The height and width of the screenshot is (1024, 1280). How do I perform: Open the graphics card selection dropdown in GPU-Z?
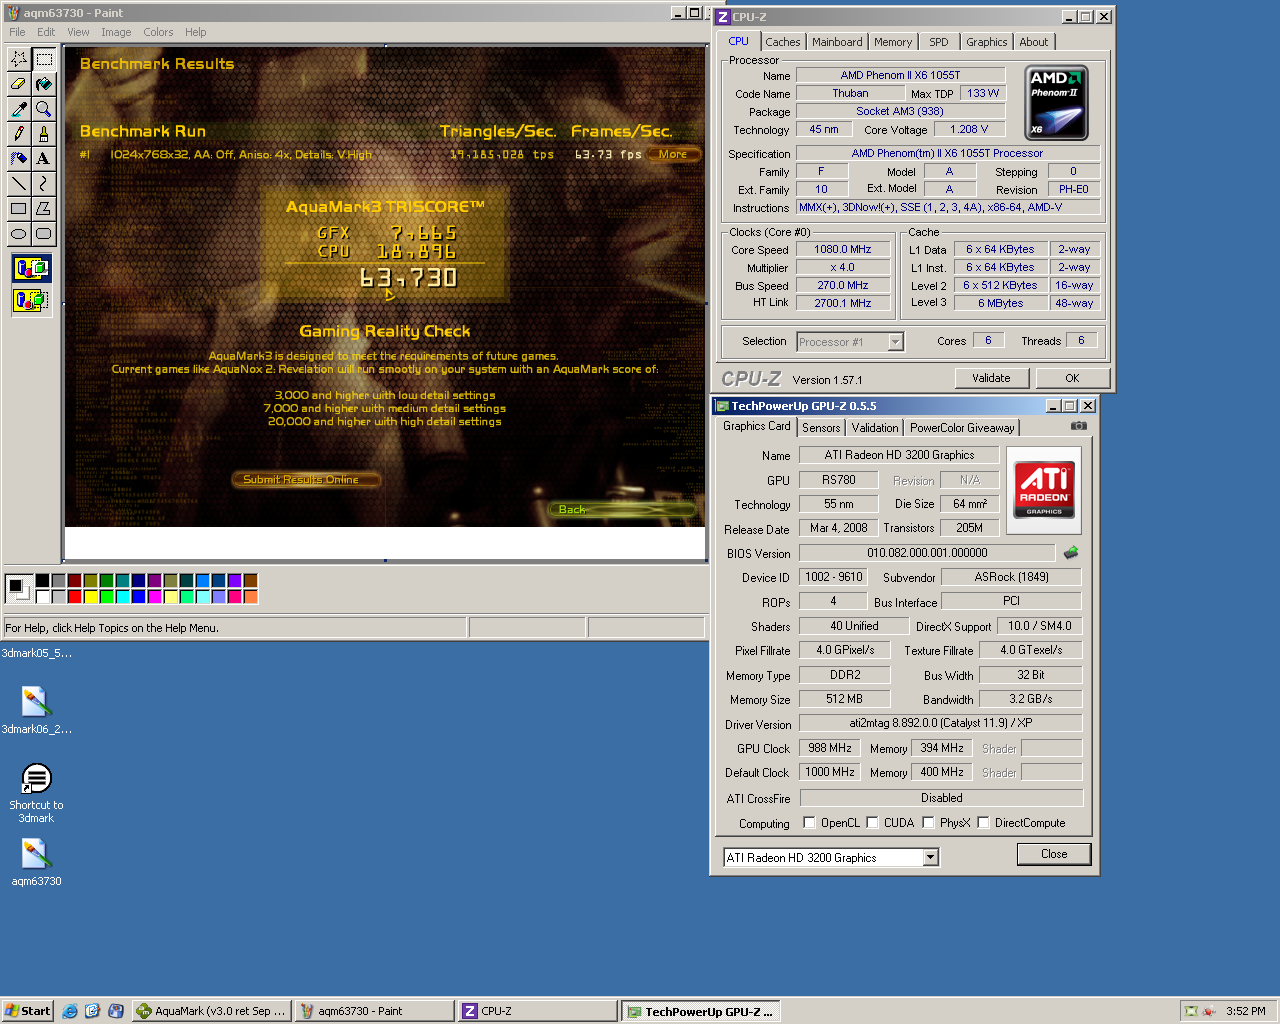[x=931, y=857]
